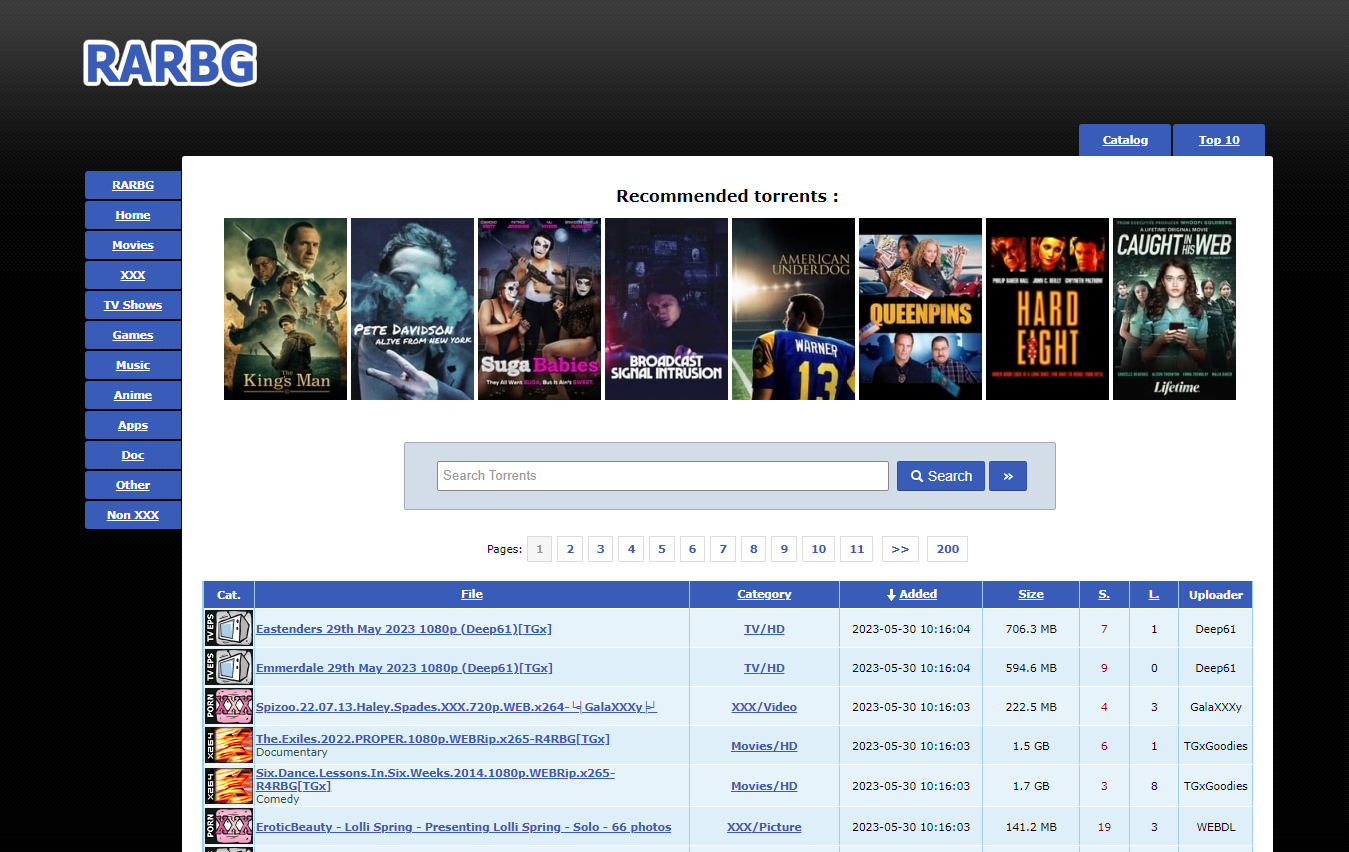Sort by S. seeders column
1349x852 pixels.
tap(1104, 594)
